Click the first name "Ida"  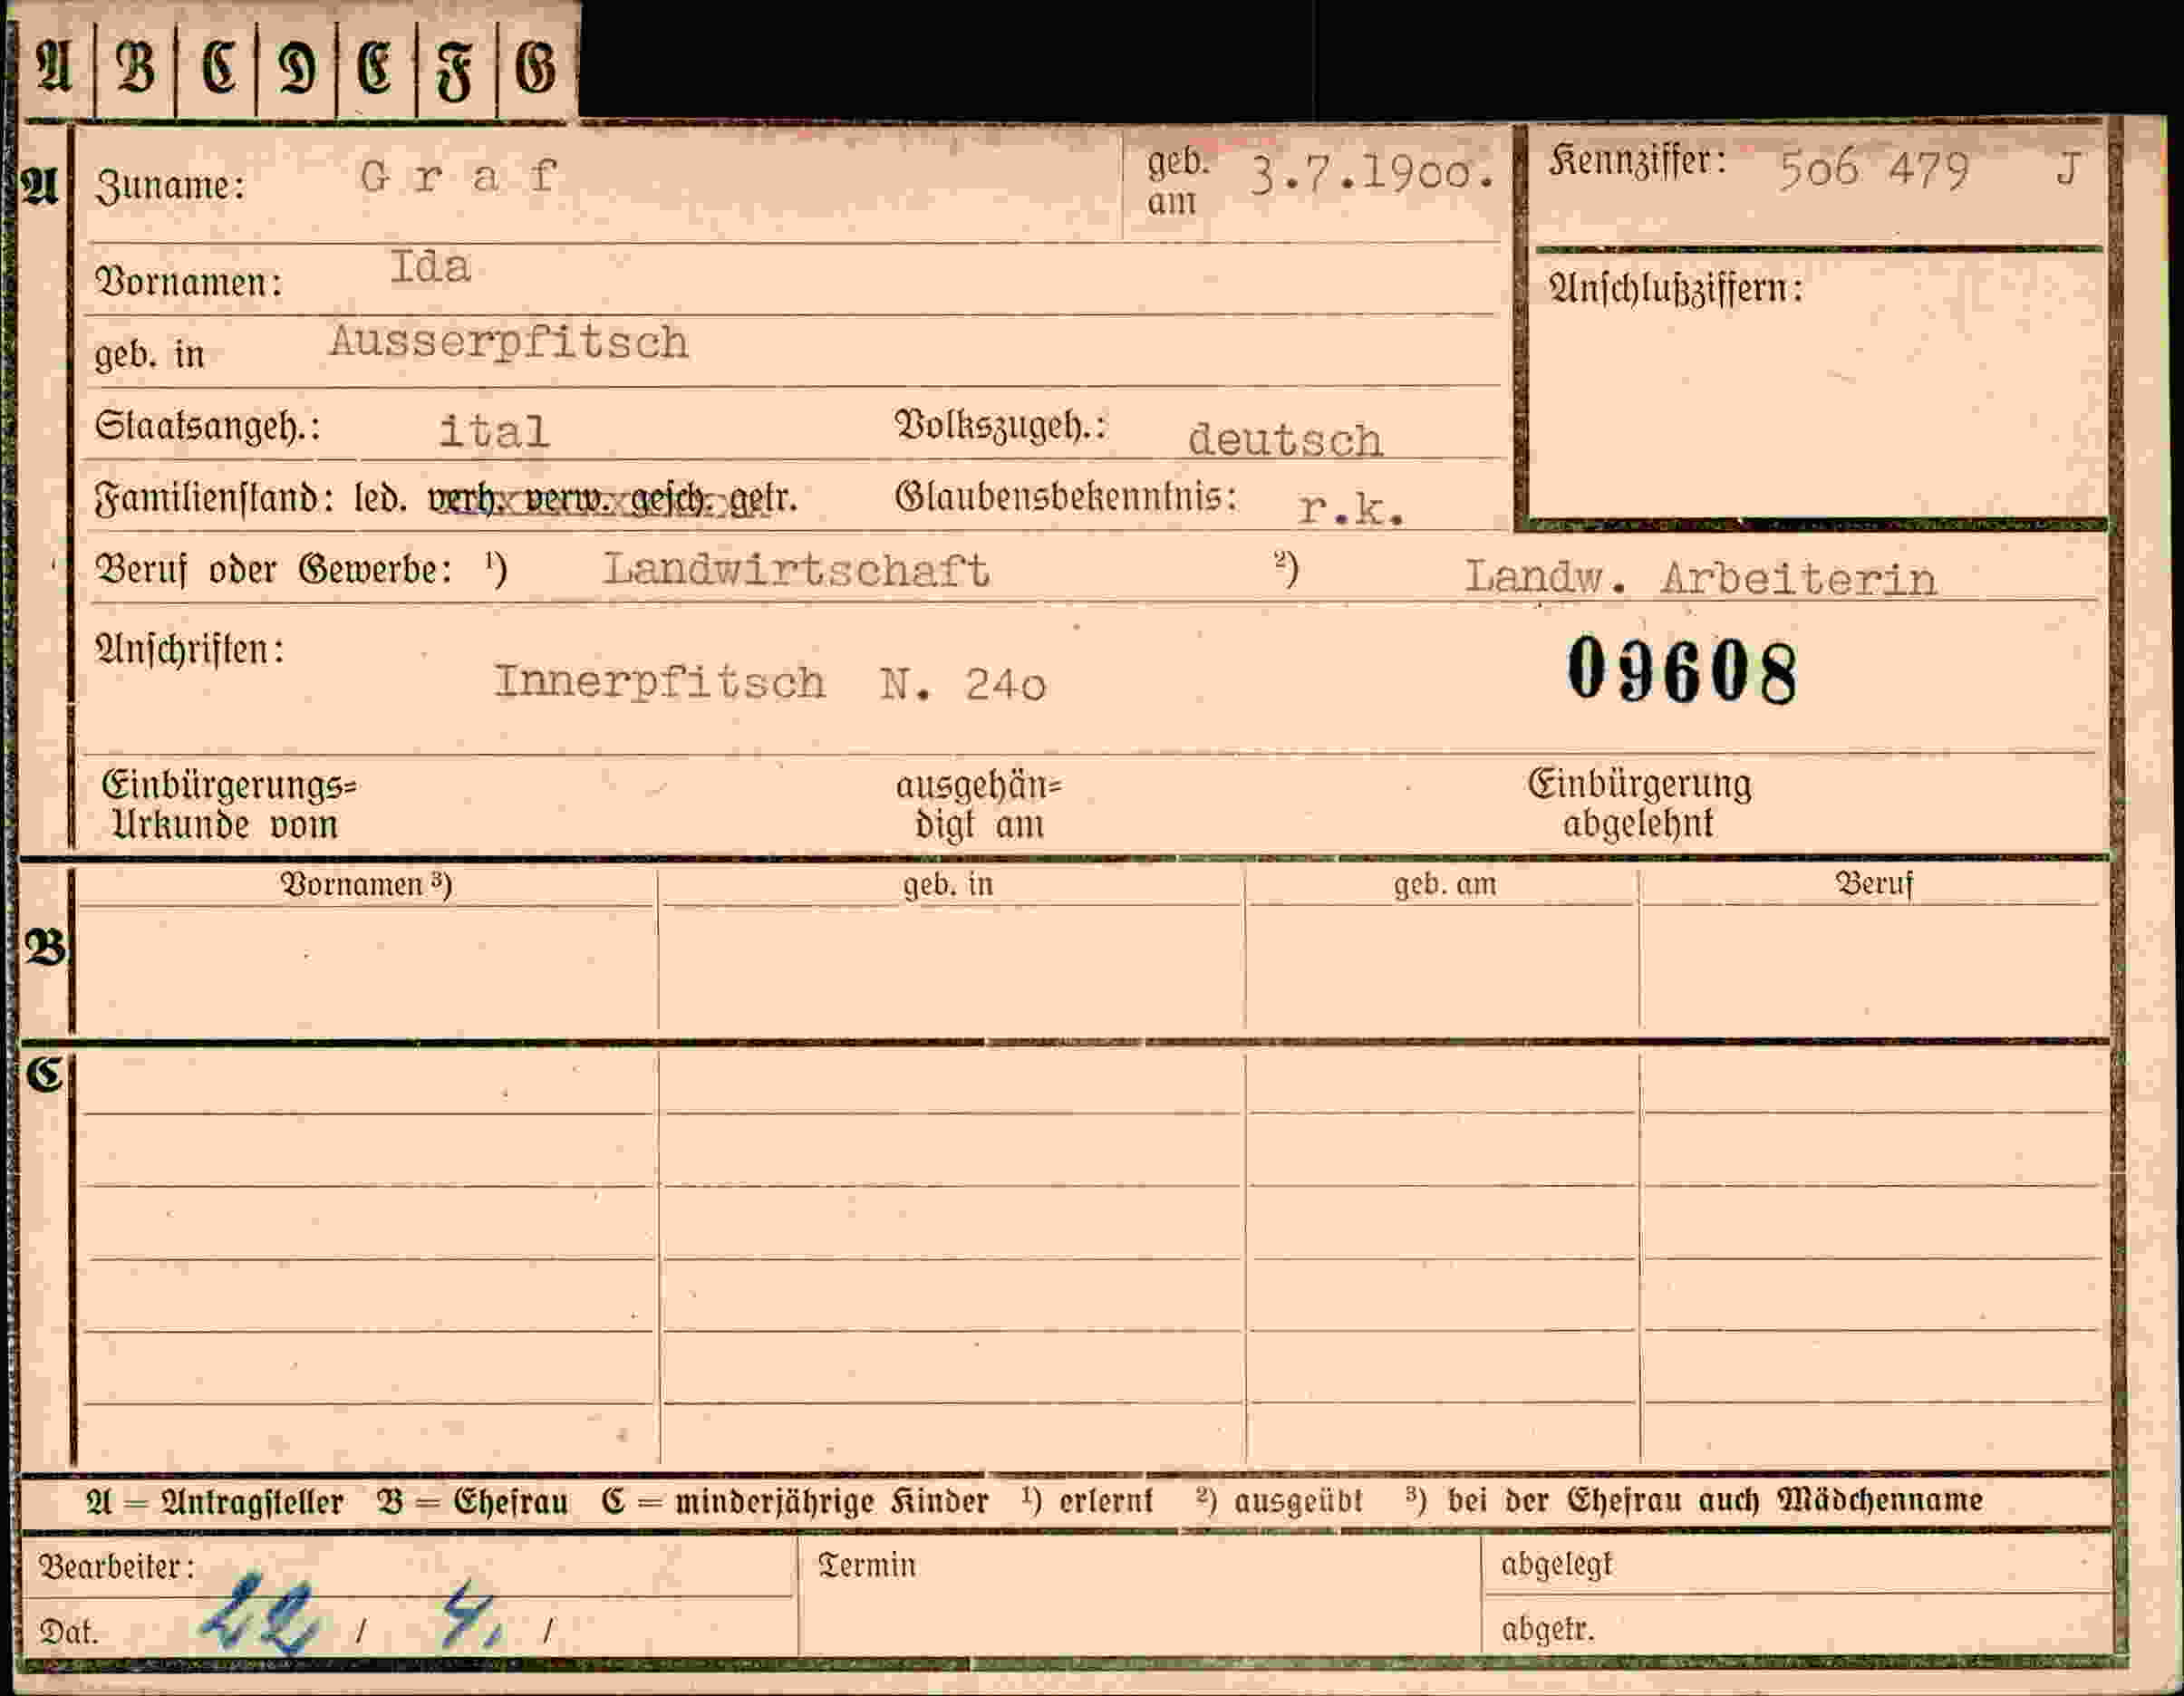coord(430,267)
